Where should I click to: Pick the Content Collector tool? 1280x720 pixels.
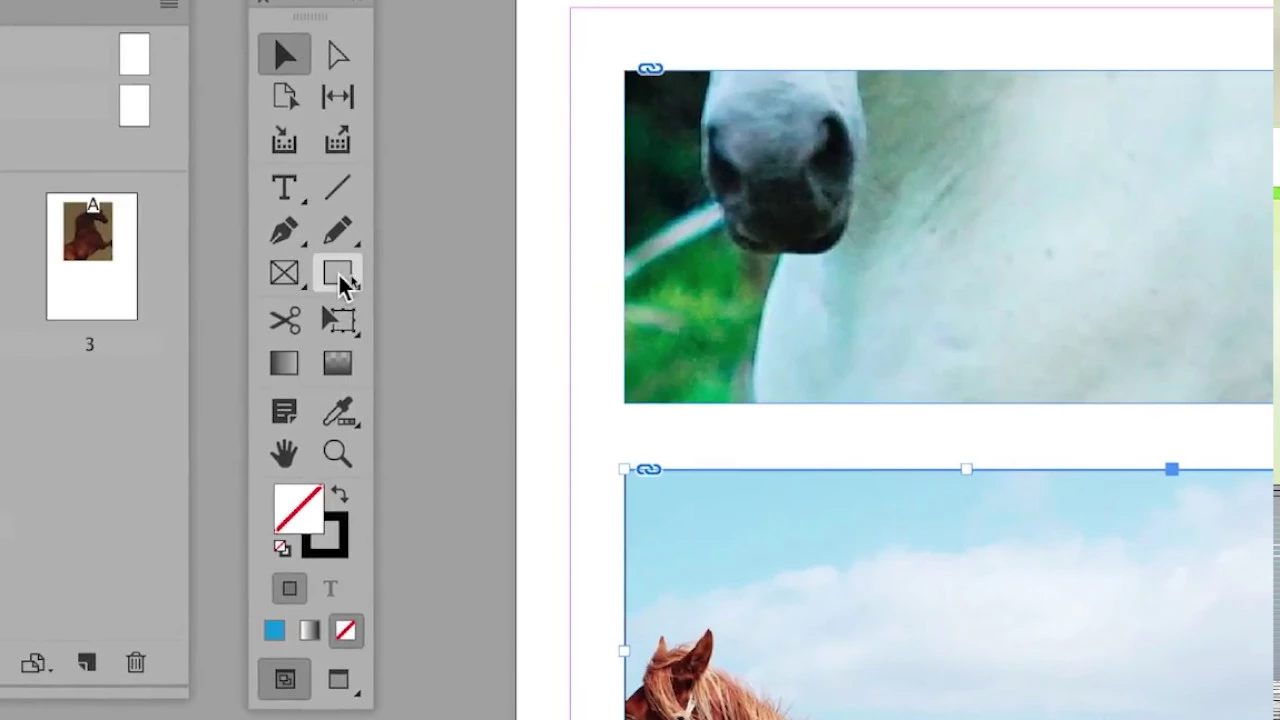[284, 140]
